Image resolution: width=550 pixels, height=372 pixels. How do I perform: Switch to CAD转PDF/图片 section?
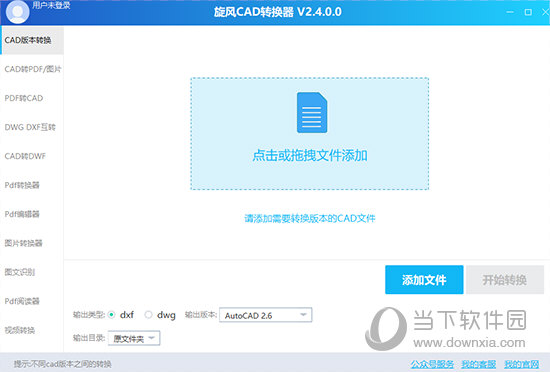coord(32,69)
